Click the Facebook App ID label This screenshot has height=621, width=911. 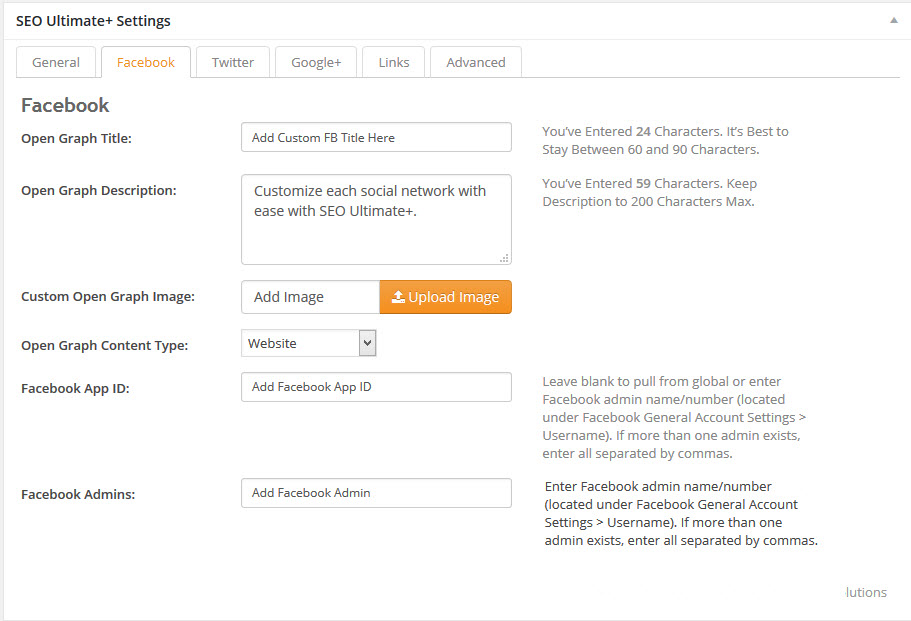tap(75, 388)
